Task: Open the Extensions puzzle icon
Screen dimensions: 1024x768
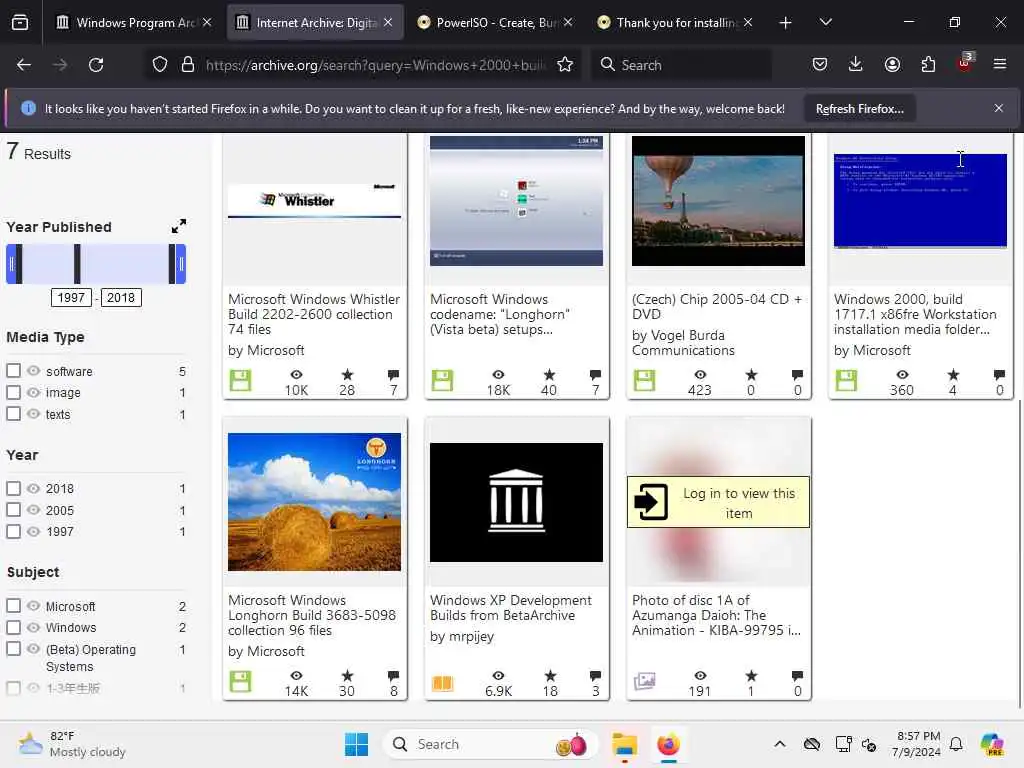Action: [928, 64]
